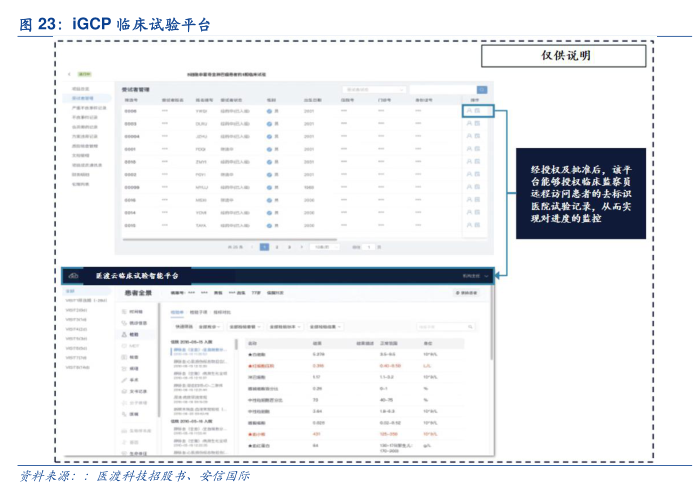Click person icon in last subject row 0015

[x=469, y=226]
